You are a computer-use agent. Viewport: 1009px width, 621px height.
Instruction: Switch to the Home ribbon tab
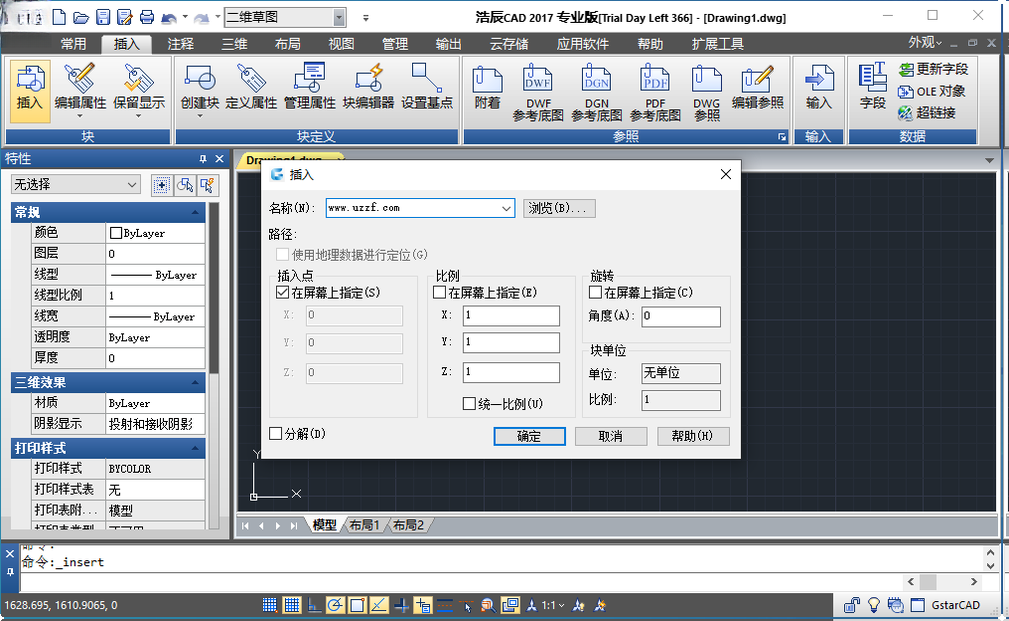click(73, 44)
